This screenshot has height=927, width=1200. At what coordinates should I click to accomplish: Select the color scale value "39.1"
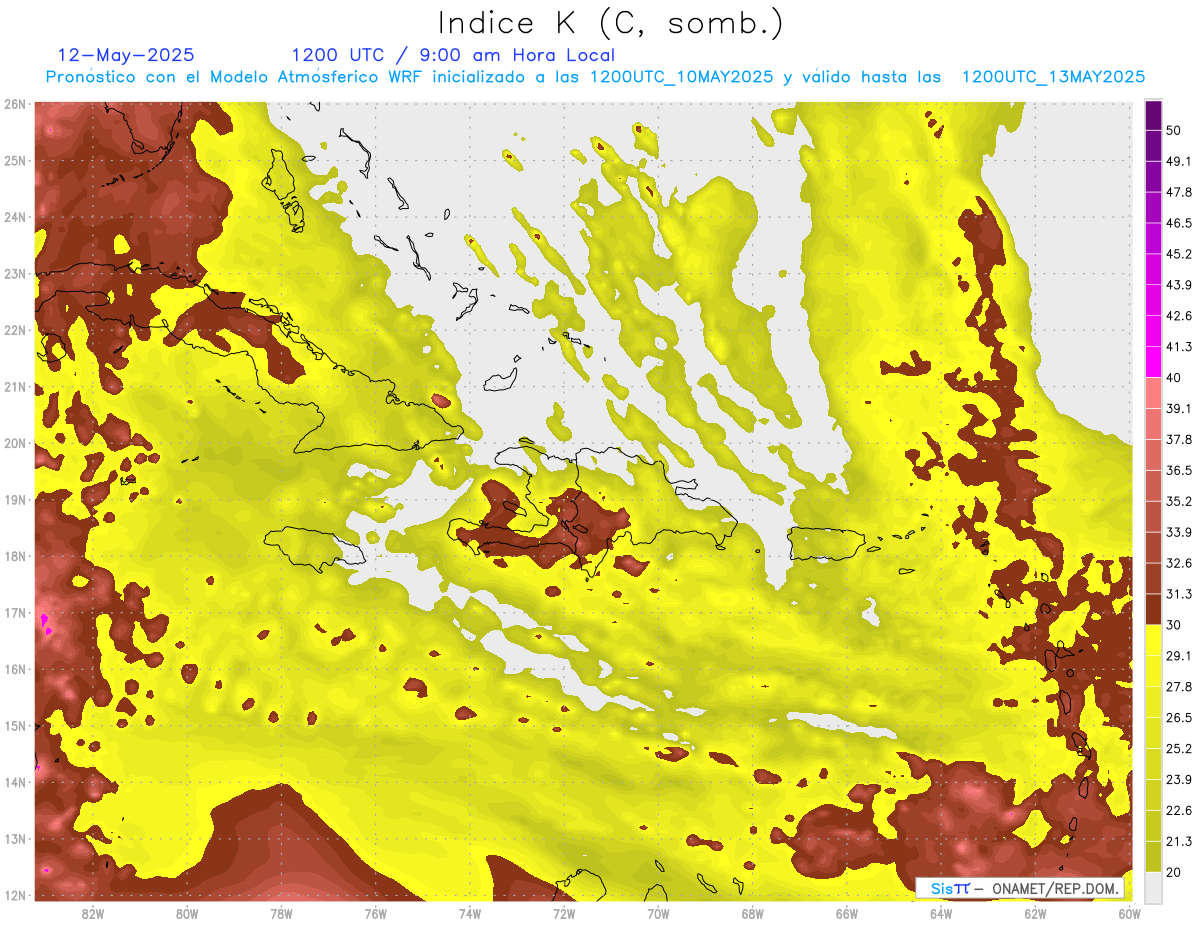pos(1178,408)
